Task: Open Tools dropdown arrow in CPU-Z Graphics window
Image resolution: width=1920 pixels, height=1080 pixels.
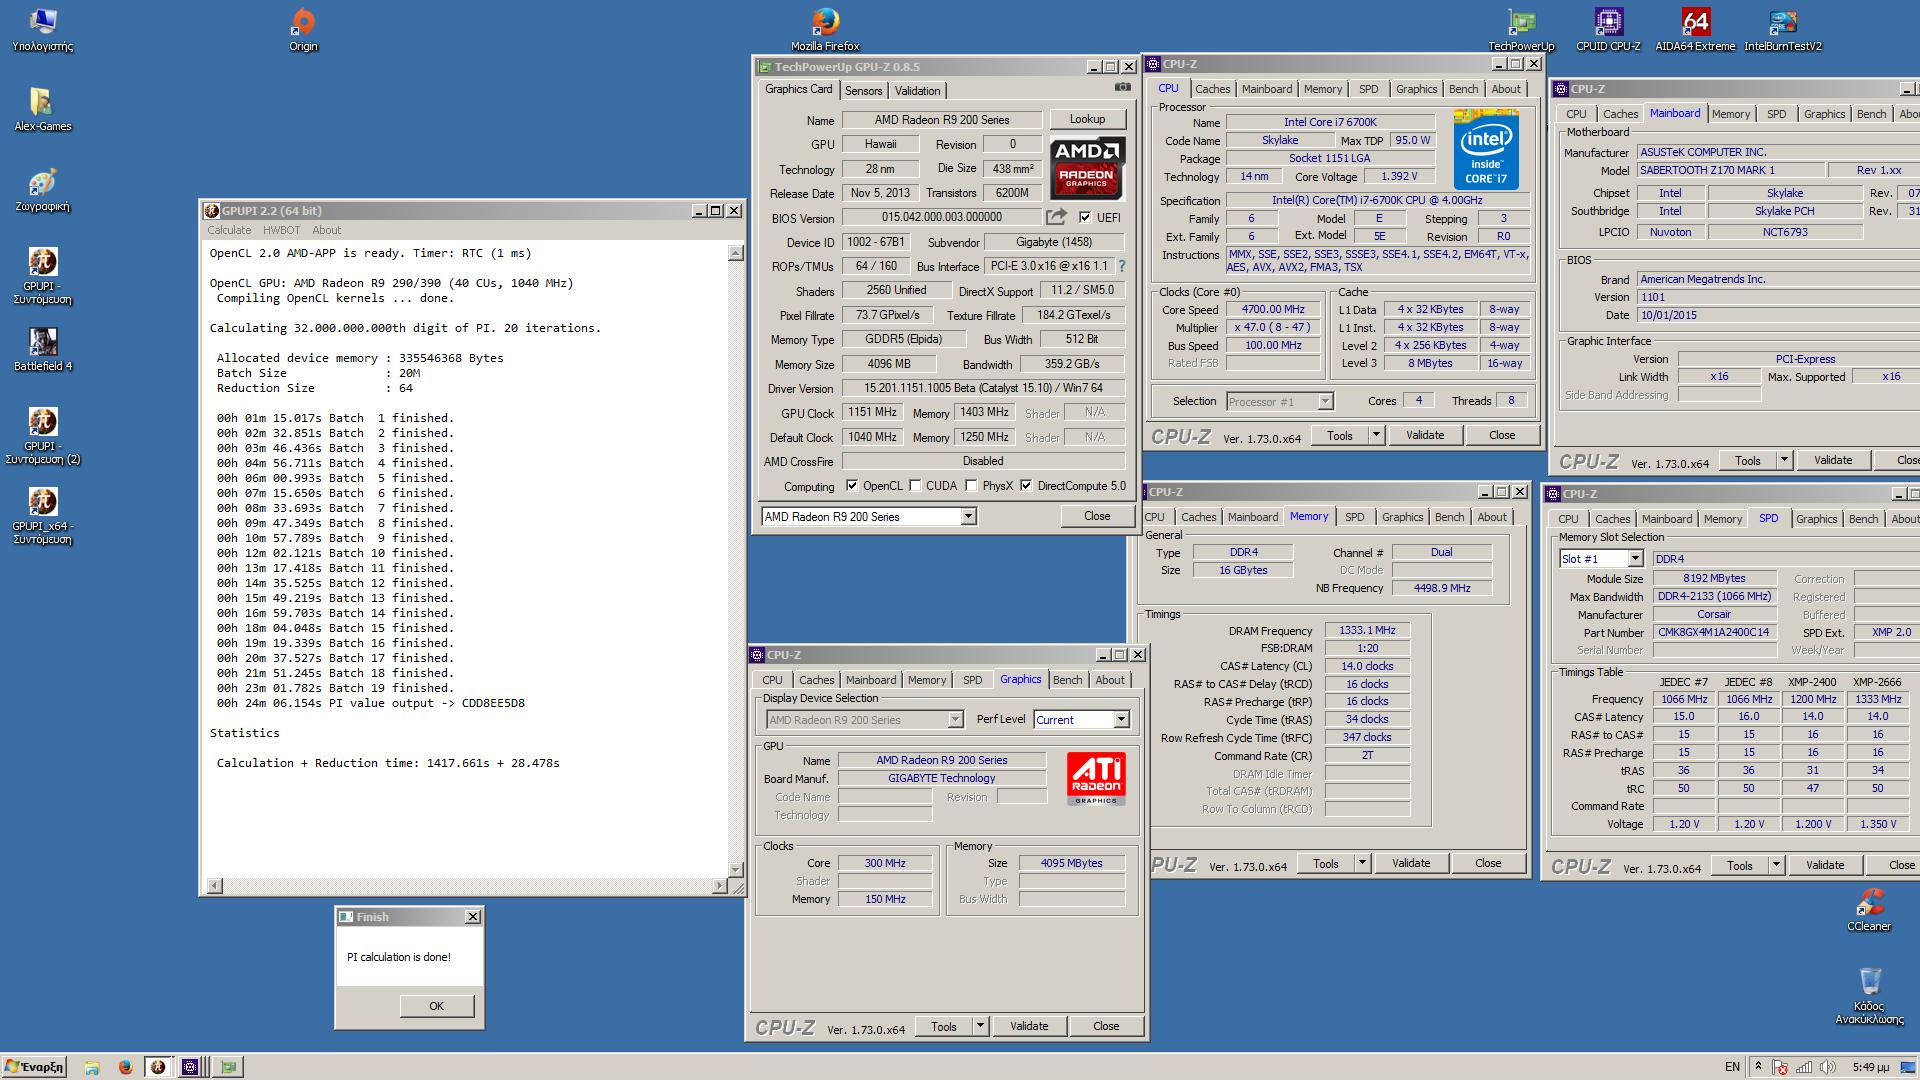Action: coord(980,1026)
